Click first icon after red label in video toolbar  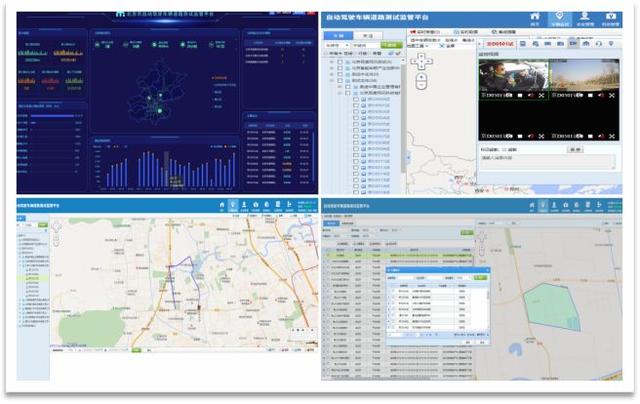tap(522, 44)
